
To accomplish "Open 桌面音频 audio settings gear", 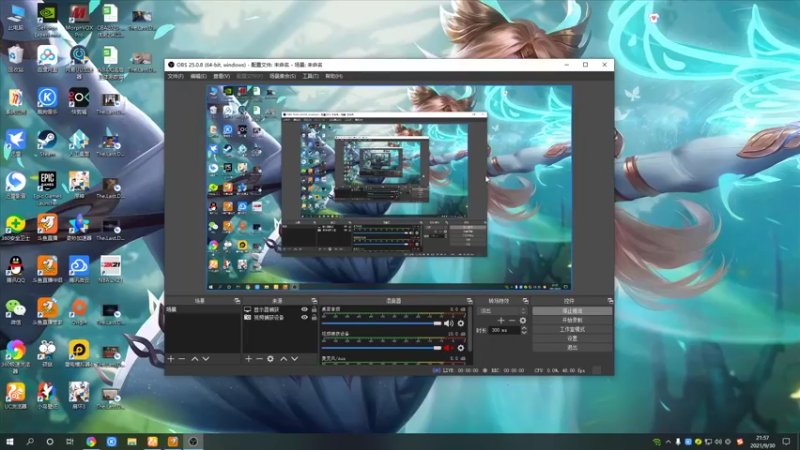I will pyautogui.click(x=461, y=323).
